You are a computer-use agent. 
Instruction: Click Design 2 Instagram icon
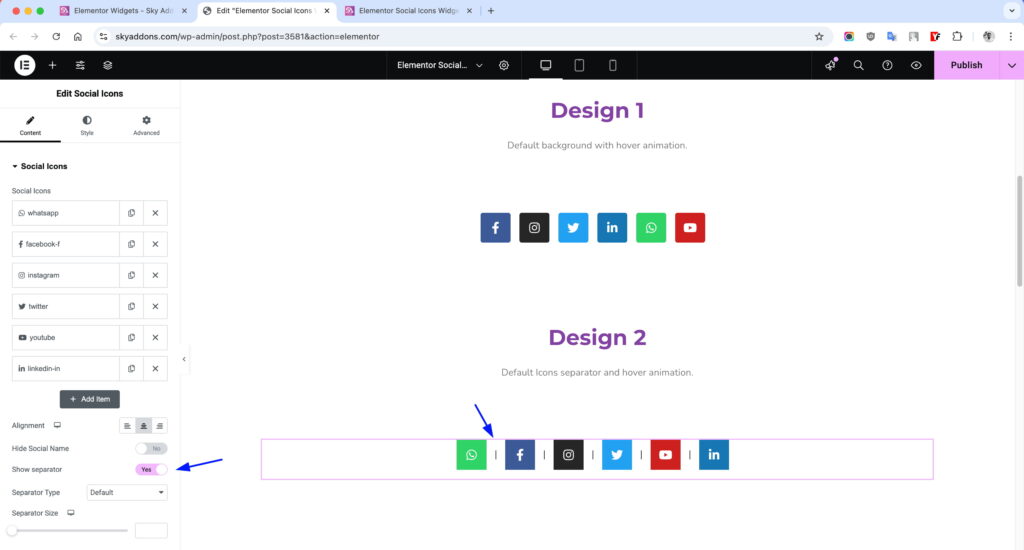click(568, 455)
